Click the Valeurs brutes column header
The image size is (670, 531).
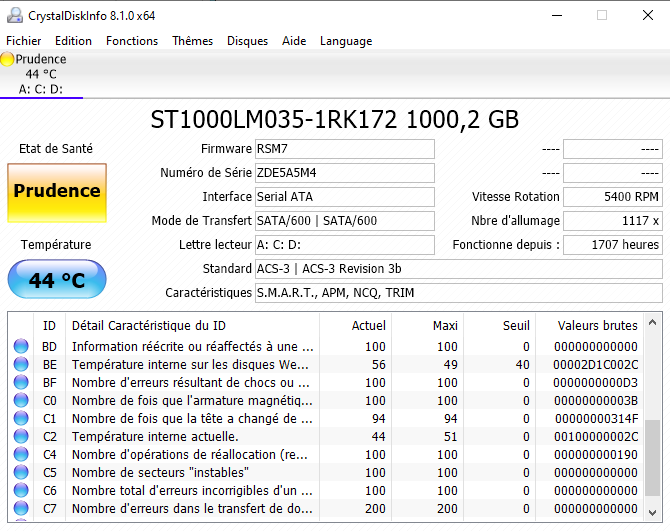tap(590, 326)
